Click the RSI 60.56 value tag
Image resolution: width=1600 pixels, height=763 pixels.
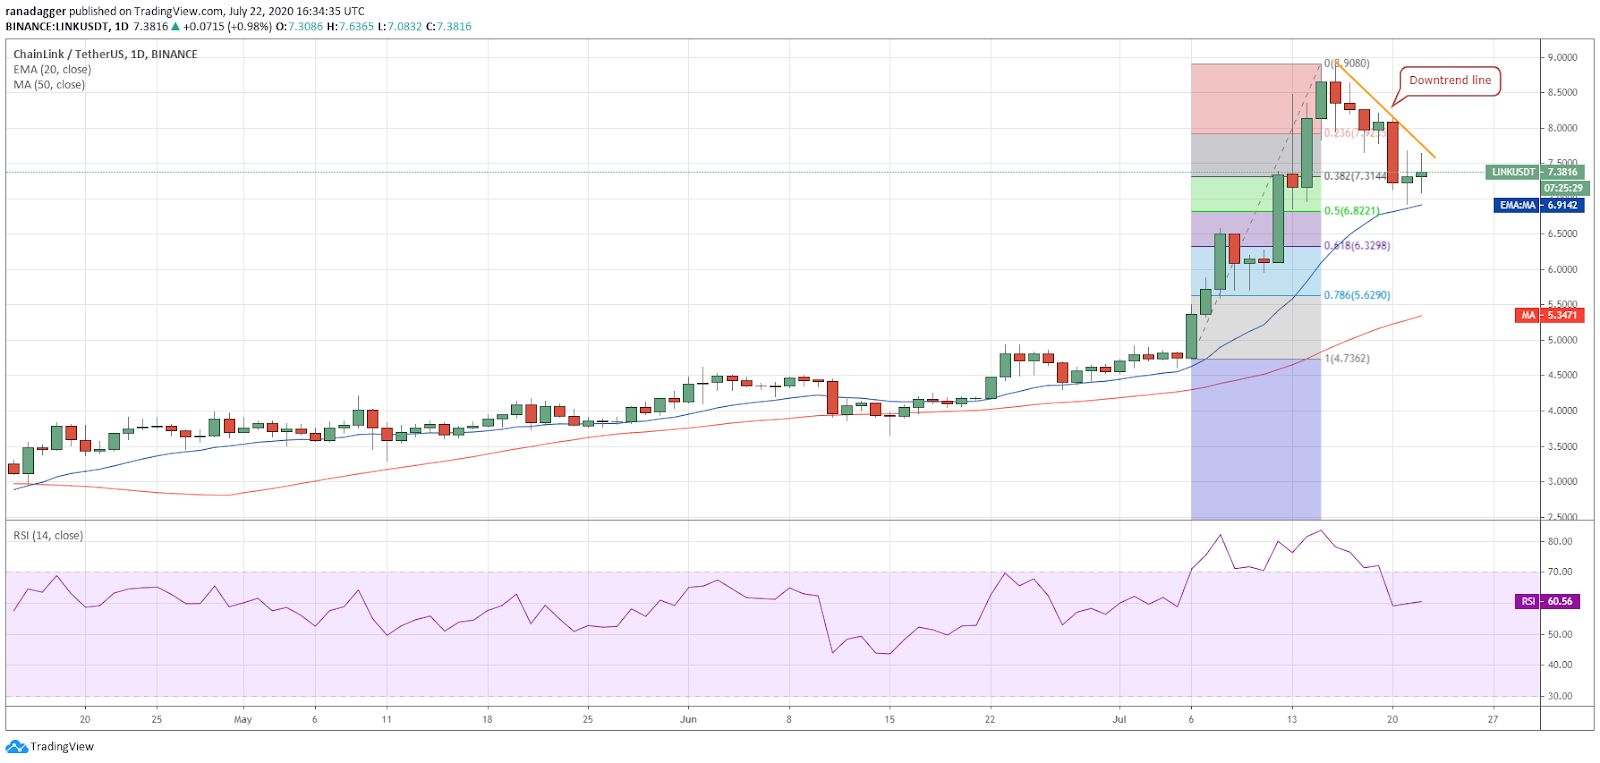click(1547, 601)
